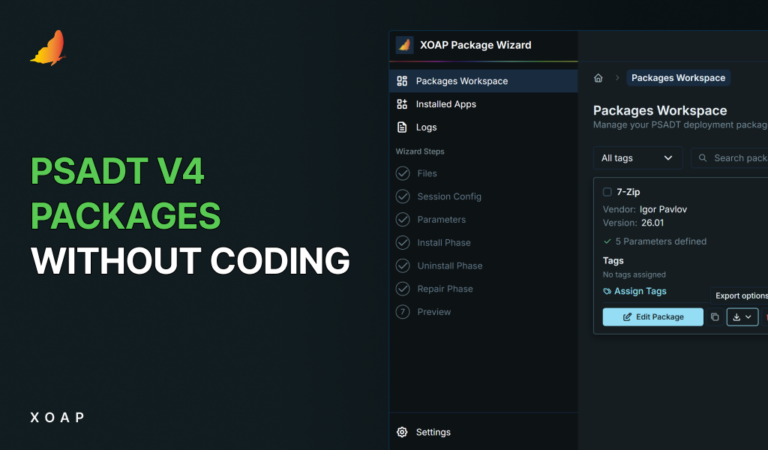Click the home breadcrumb icon
Screen dimensions: 768x450
[x=598, y=78]
